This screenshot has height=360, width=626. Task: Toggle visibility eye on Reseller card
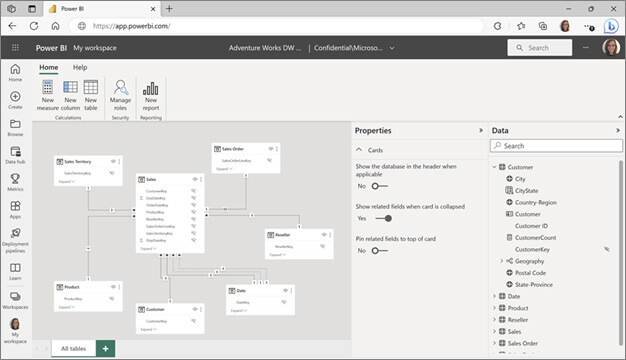(x=324, y=235)
